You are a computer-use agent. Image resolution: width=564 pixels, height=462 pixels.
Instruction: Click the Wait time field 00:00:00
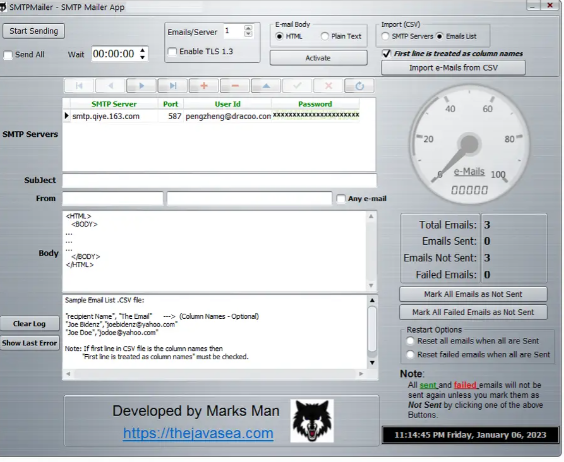click(x=115, y=54)
